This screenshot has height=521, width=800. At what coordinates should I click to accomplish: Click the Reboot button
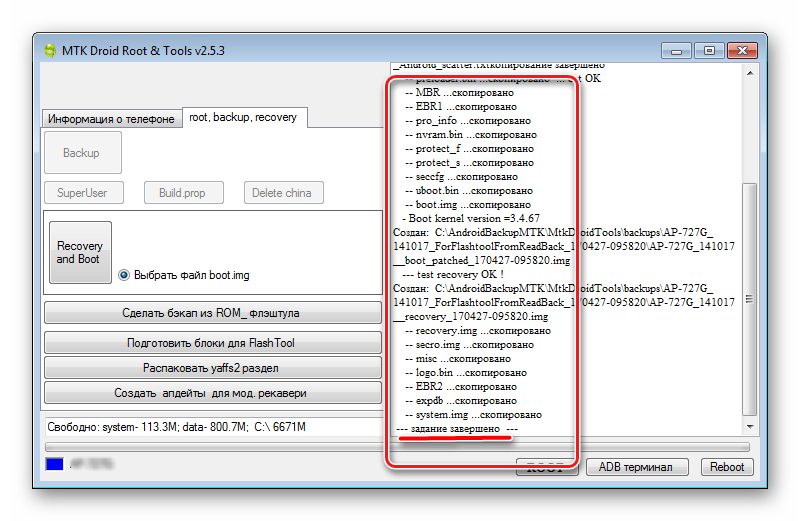click(727, 467)
